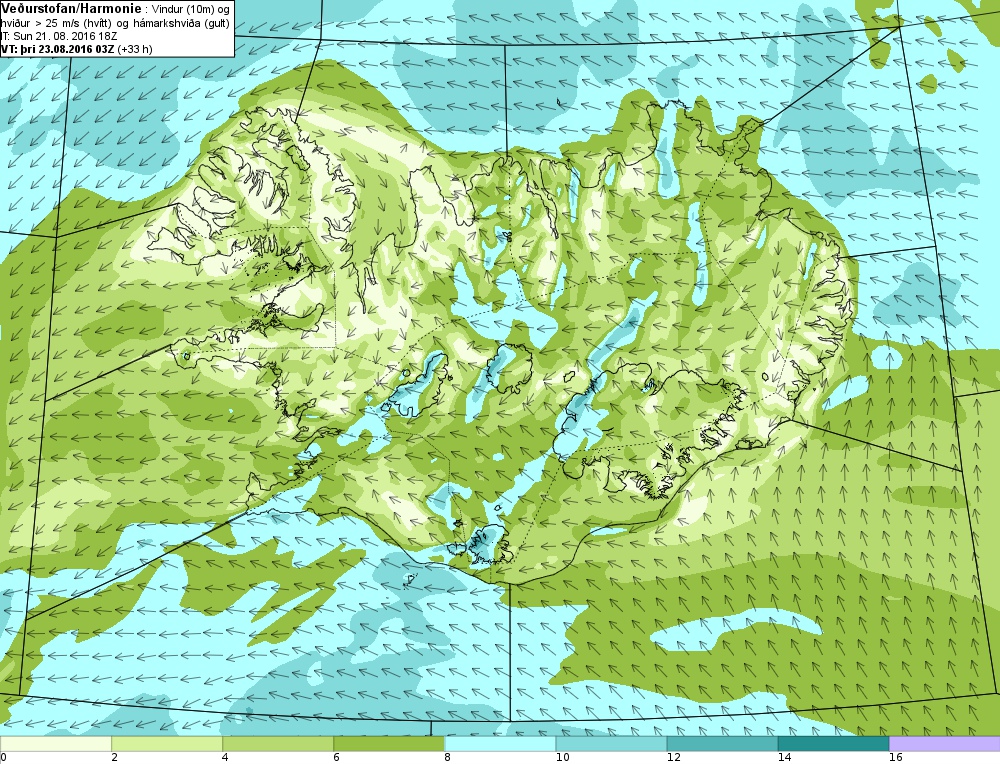Click the legend scale label '0'
The height and width of the screenshot is (764, 1000).
pyautogui.click(x=3, y=758)
